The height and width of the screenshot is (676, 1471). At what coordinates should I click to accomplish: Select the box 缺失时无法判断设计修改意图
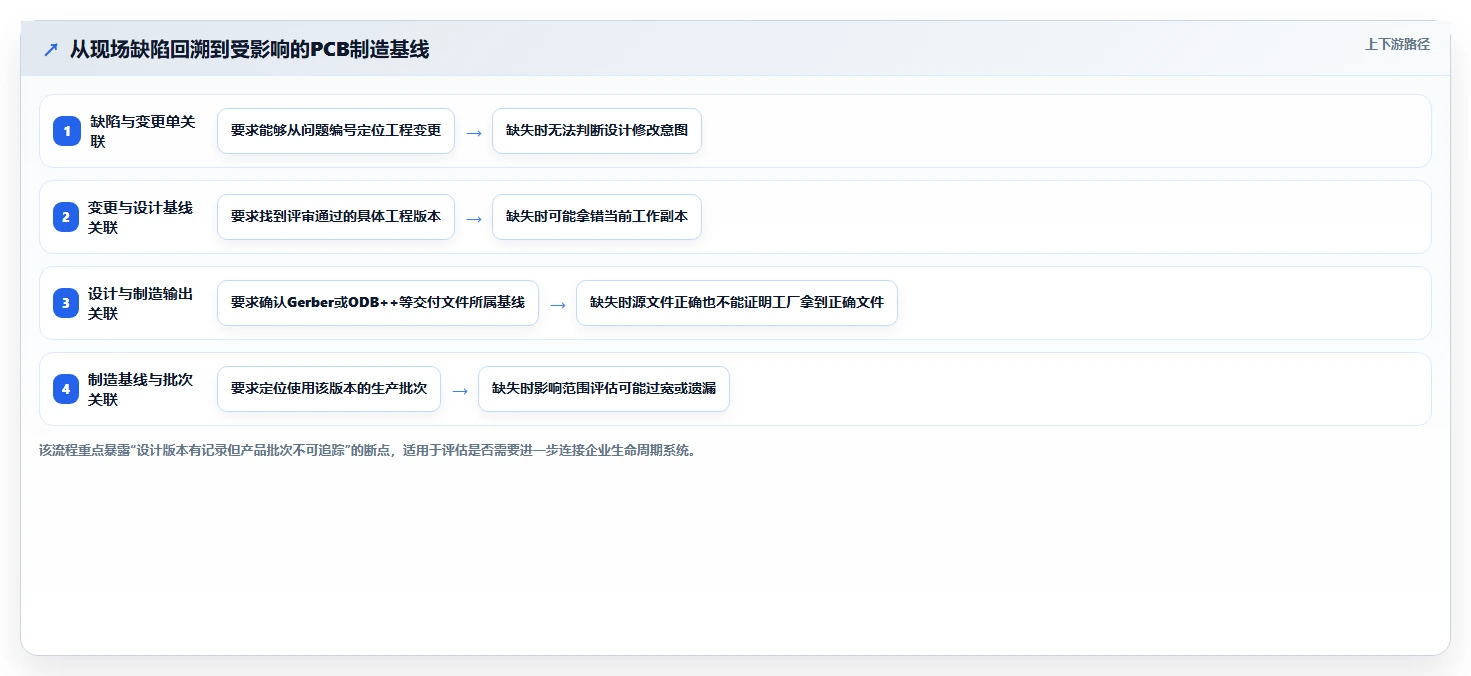click(x=597, y=131)
